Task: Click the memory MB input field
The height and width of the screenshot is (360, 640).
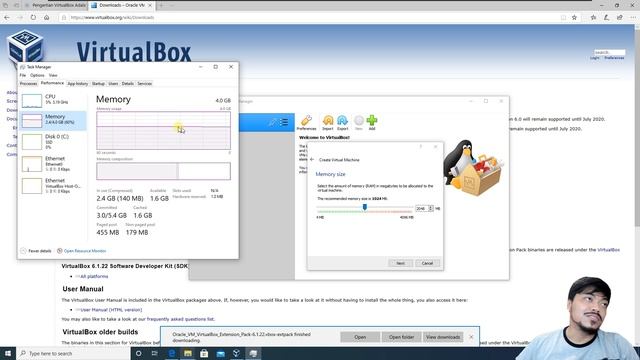Action: coord(422,209)
